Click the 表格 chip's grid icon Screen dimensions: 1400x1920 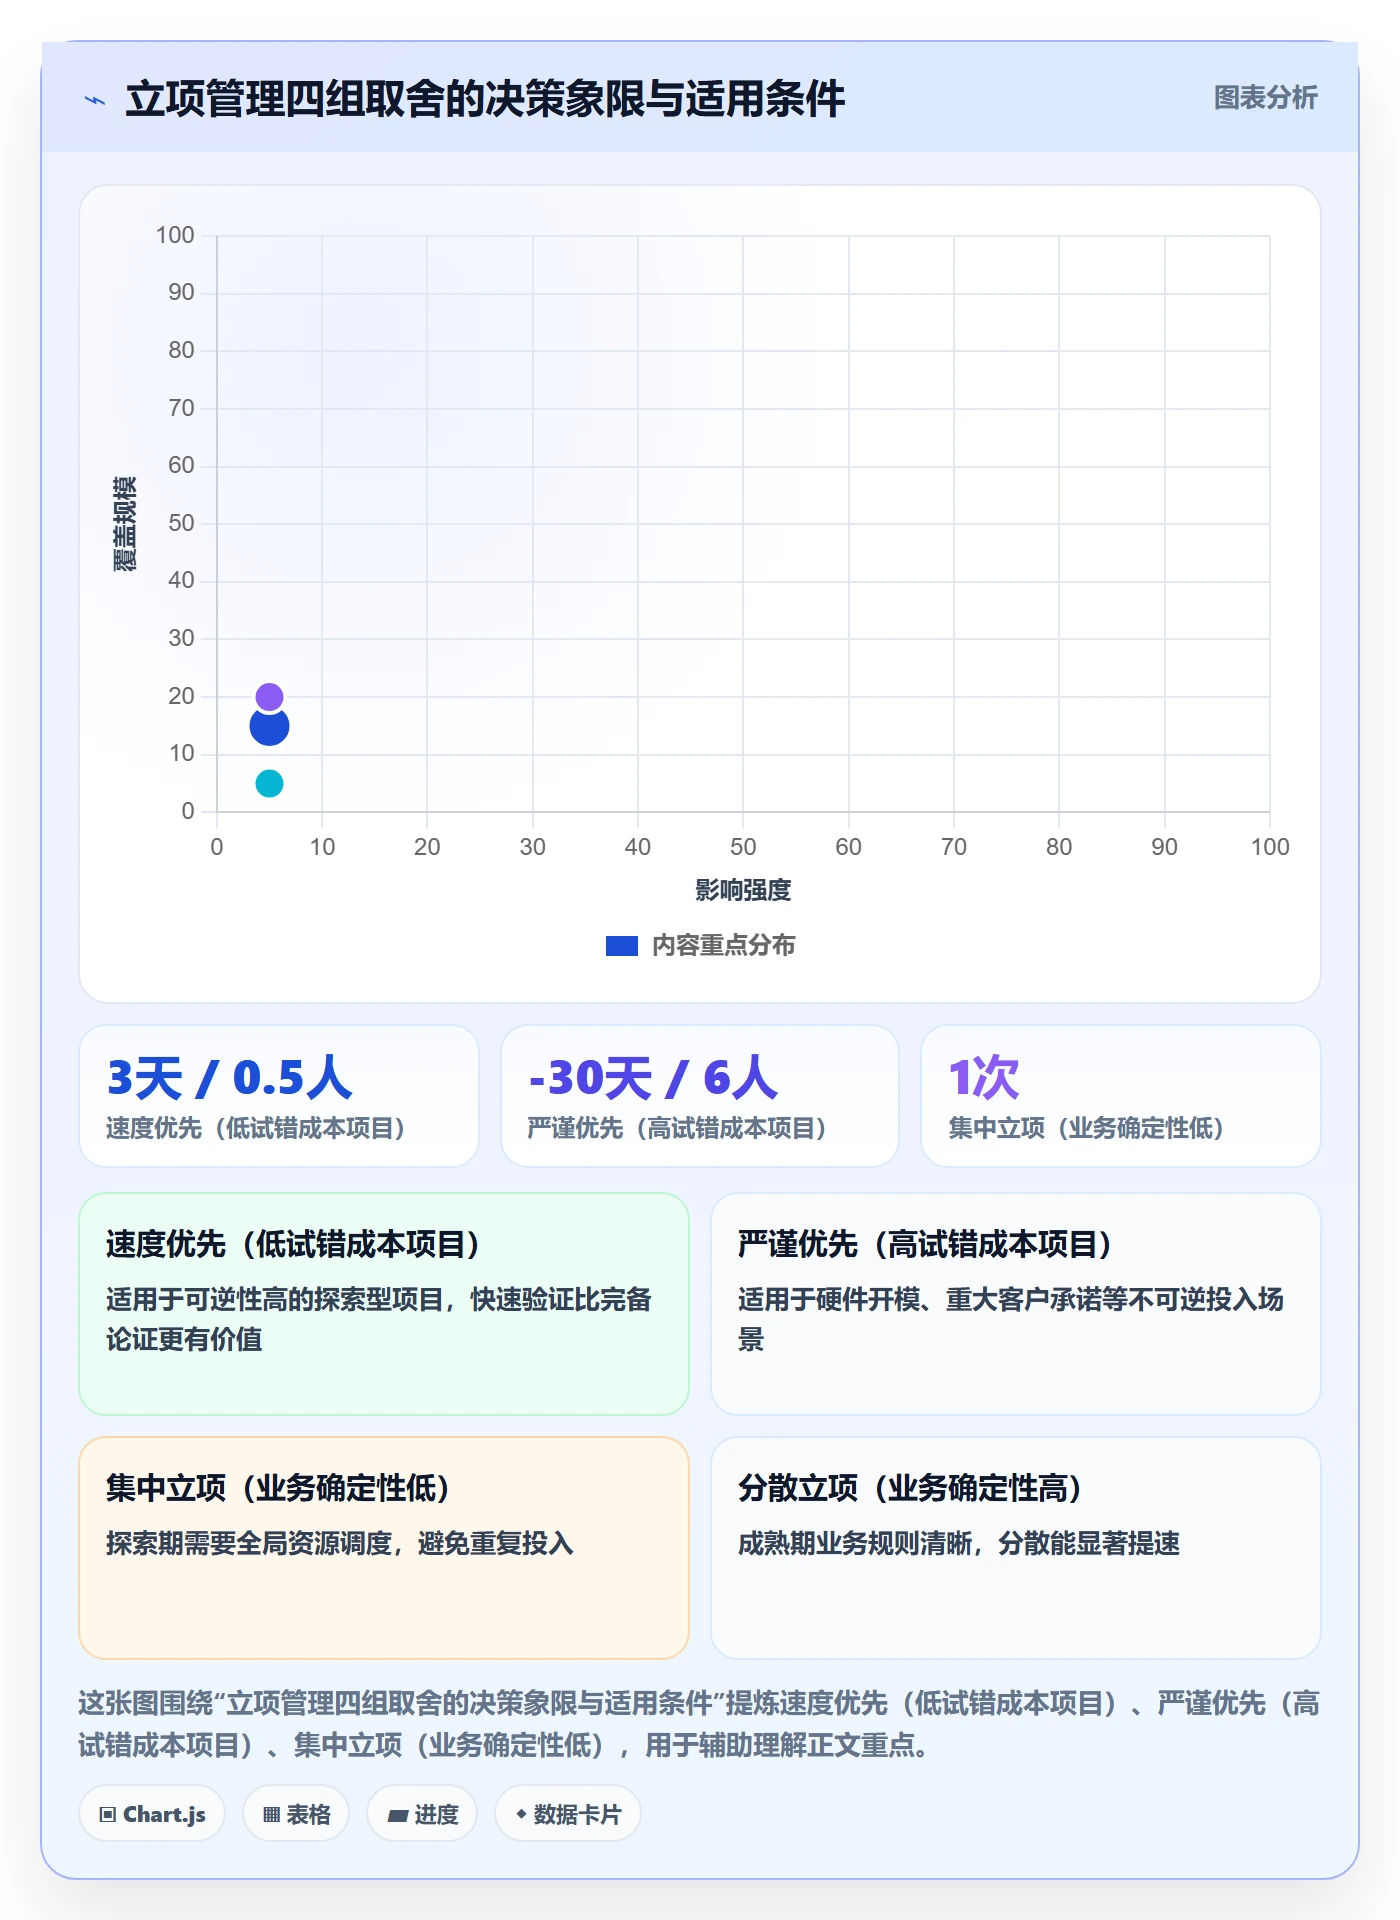[271, 1815]
